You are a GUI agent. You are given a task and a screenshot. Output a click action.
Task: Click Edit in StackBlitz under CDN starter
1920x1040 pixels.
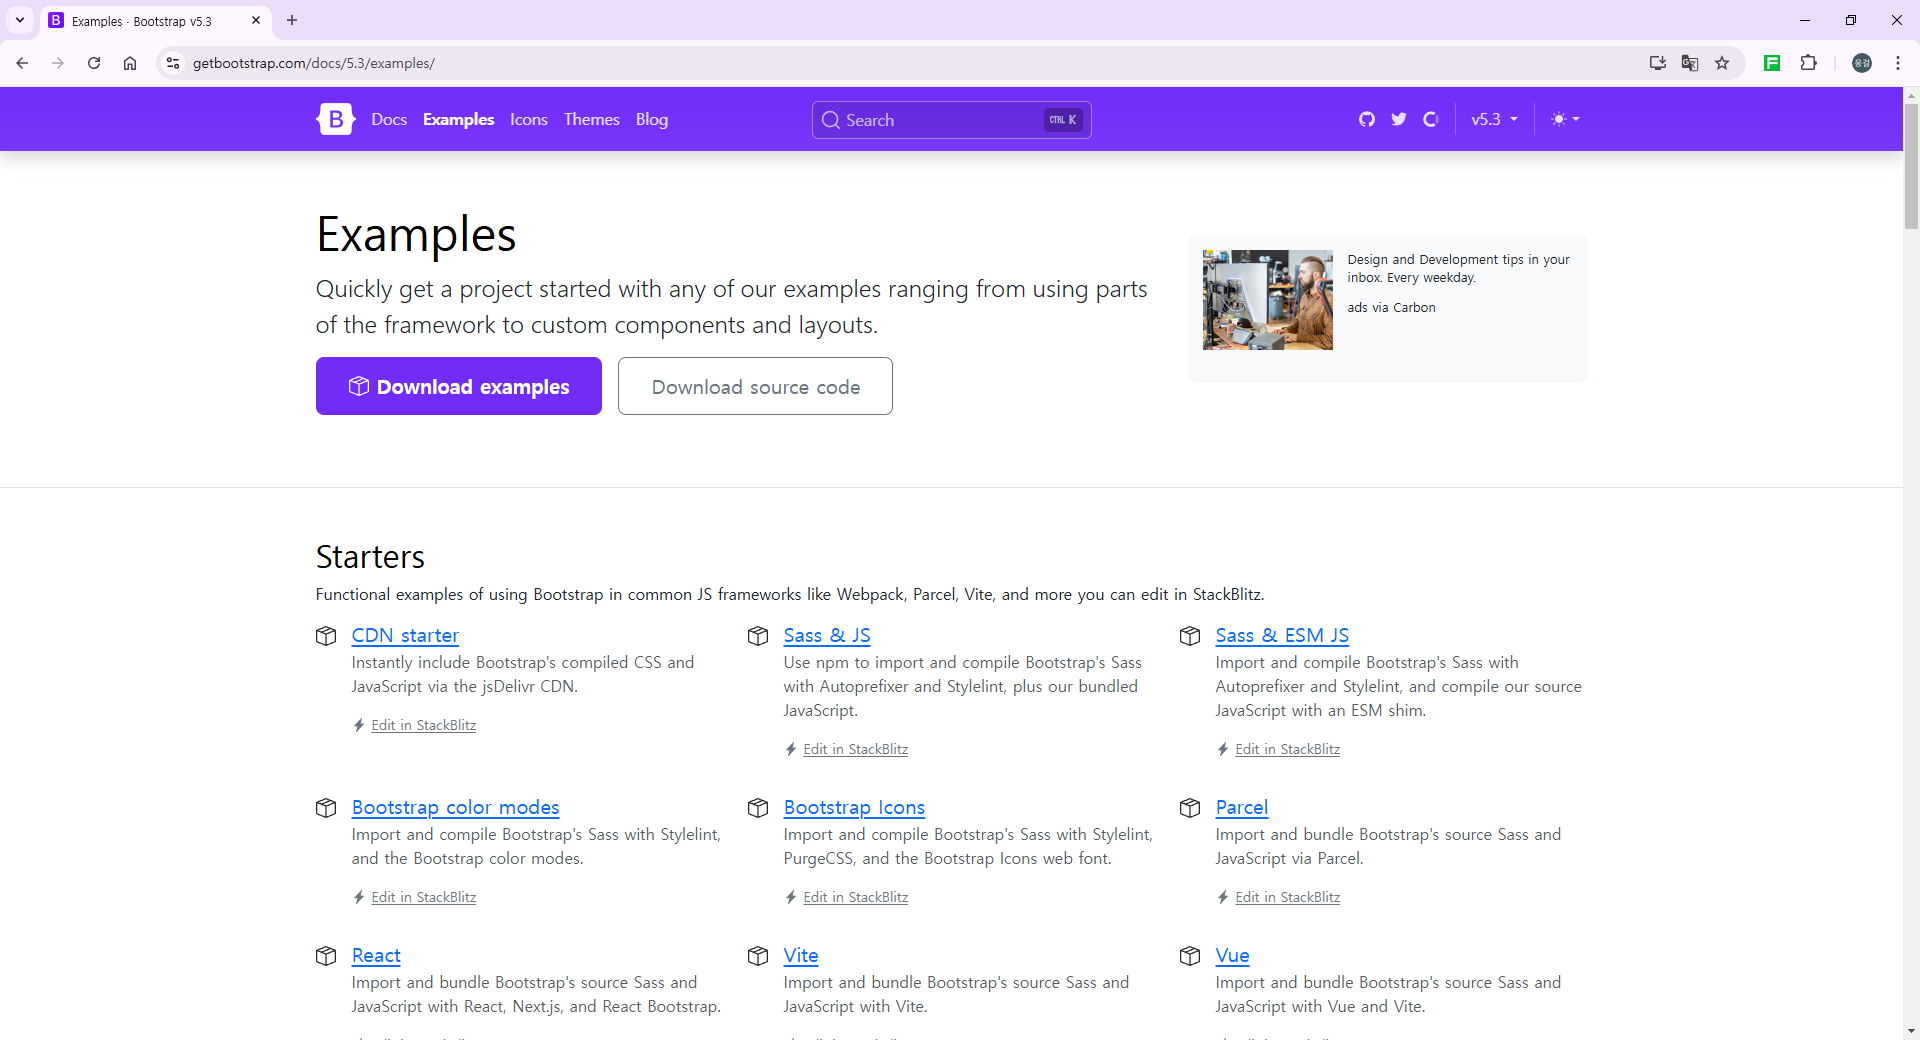[x=423, y=725]
